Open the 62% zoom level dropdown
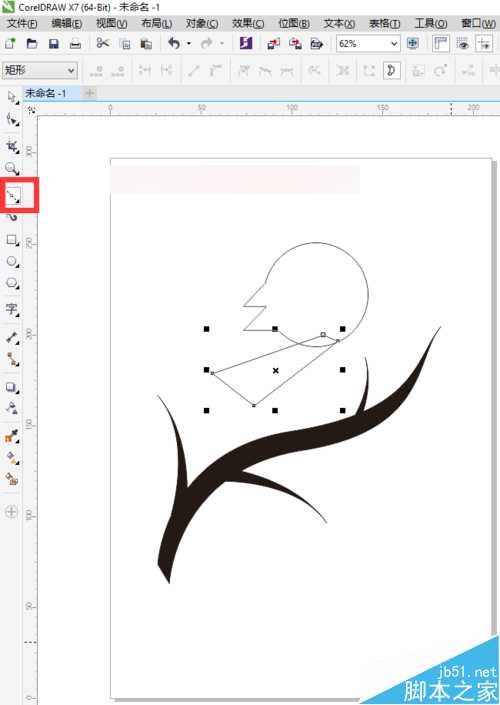500x705 pixels. [368, 44]
